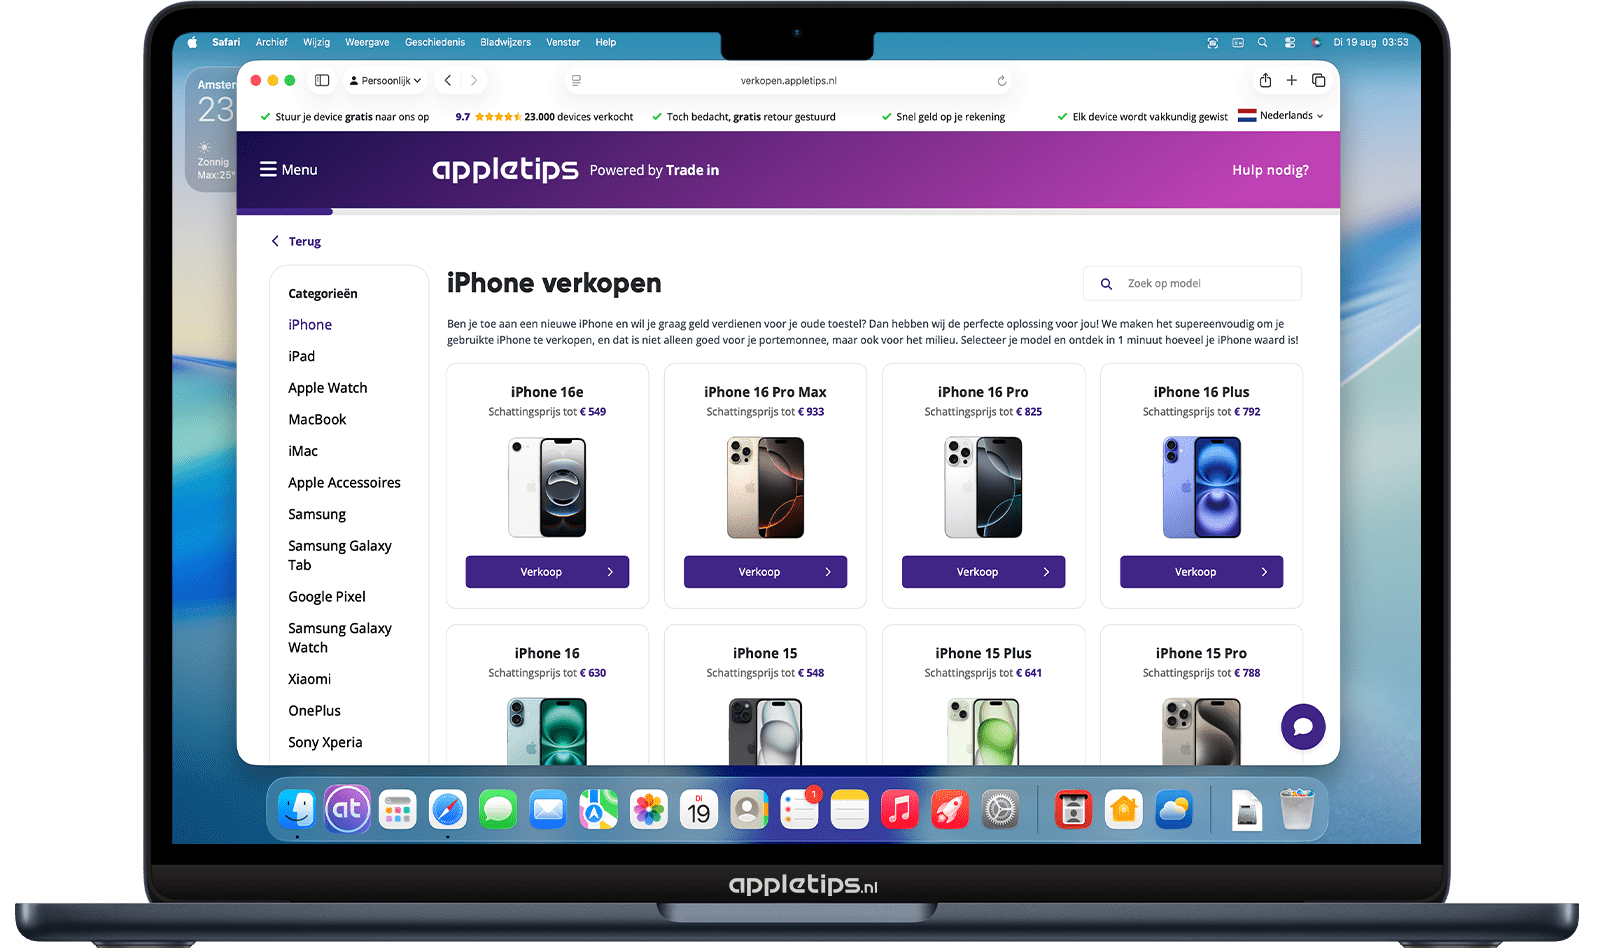The width and height of the screenshot is (1600, 950).
Task: Click the Zoek op model search field
Action: tap(1192, 283)
